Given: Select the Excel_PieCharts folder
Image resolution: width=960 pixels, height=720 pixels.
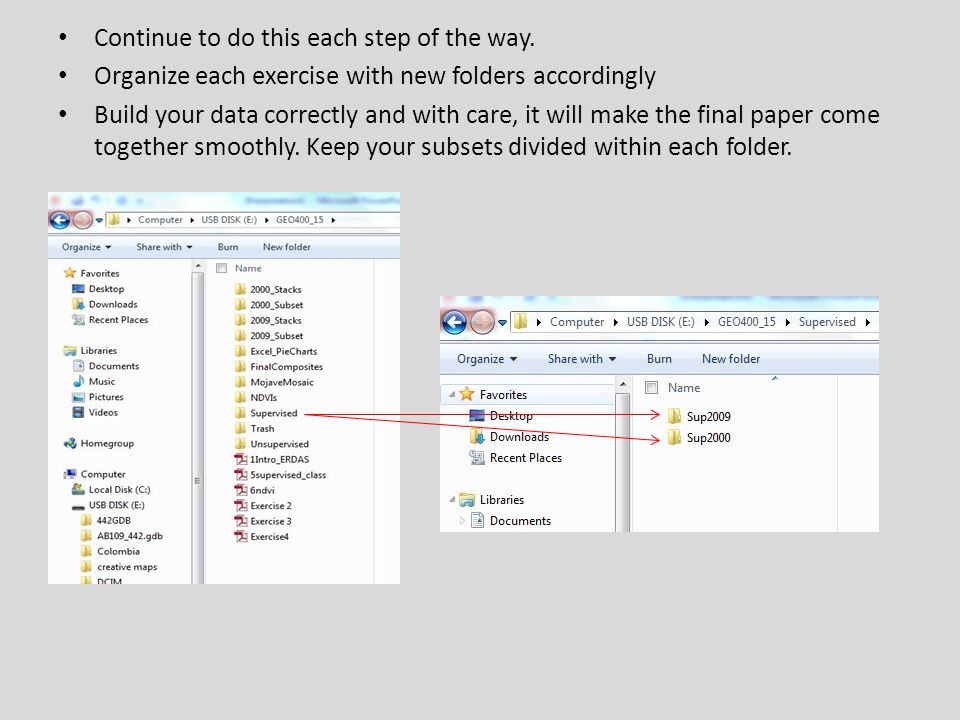Looking at the screenshot, I should point(276,351).
